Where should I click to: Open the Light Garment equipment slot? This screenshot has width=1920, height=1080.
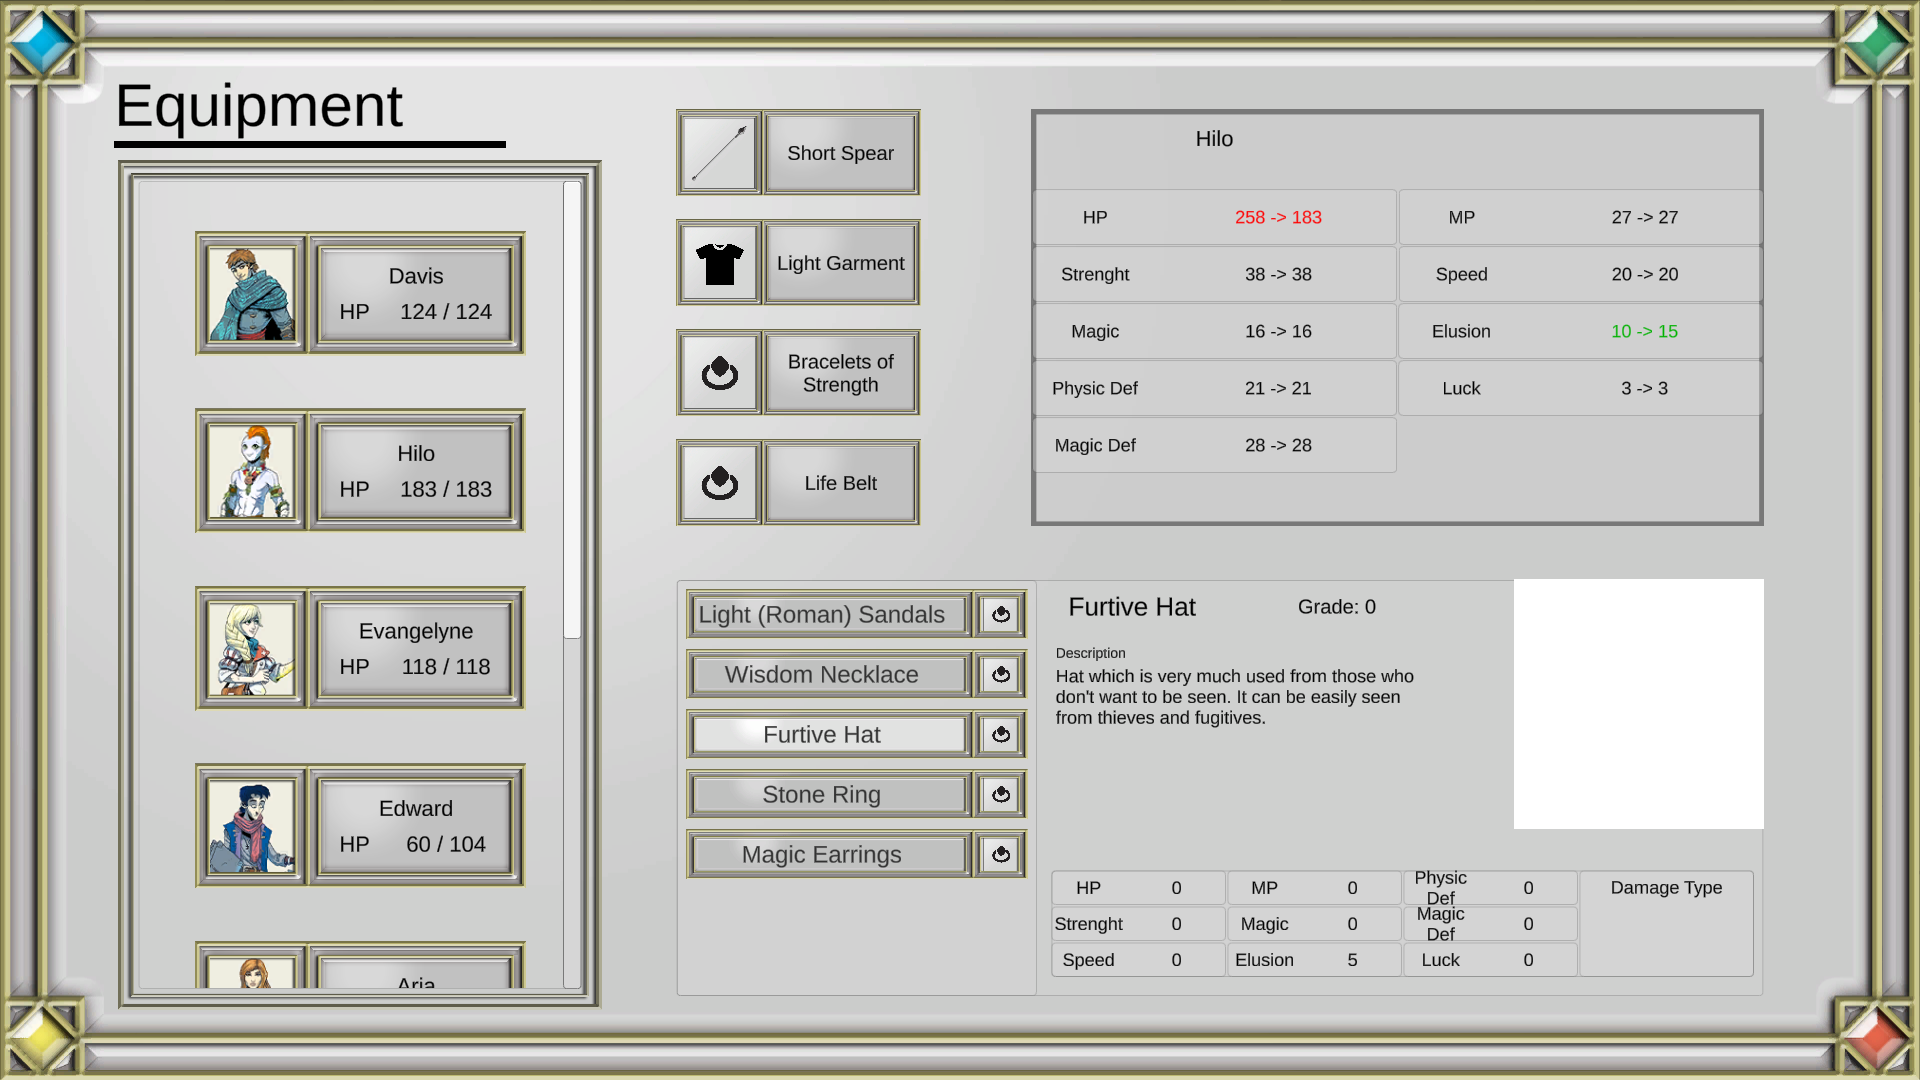[x=841, y=263]
